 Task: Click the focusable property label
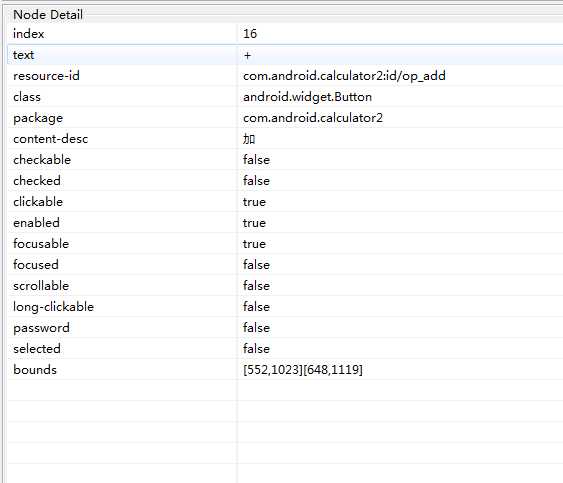pos(41,244)
